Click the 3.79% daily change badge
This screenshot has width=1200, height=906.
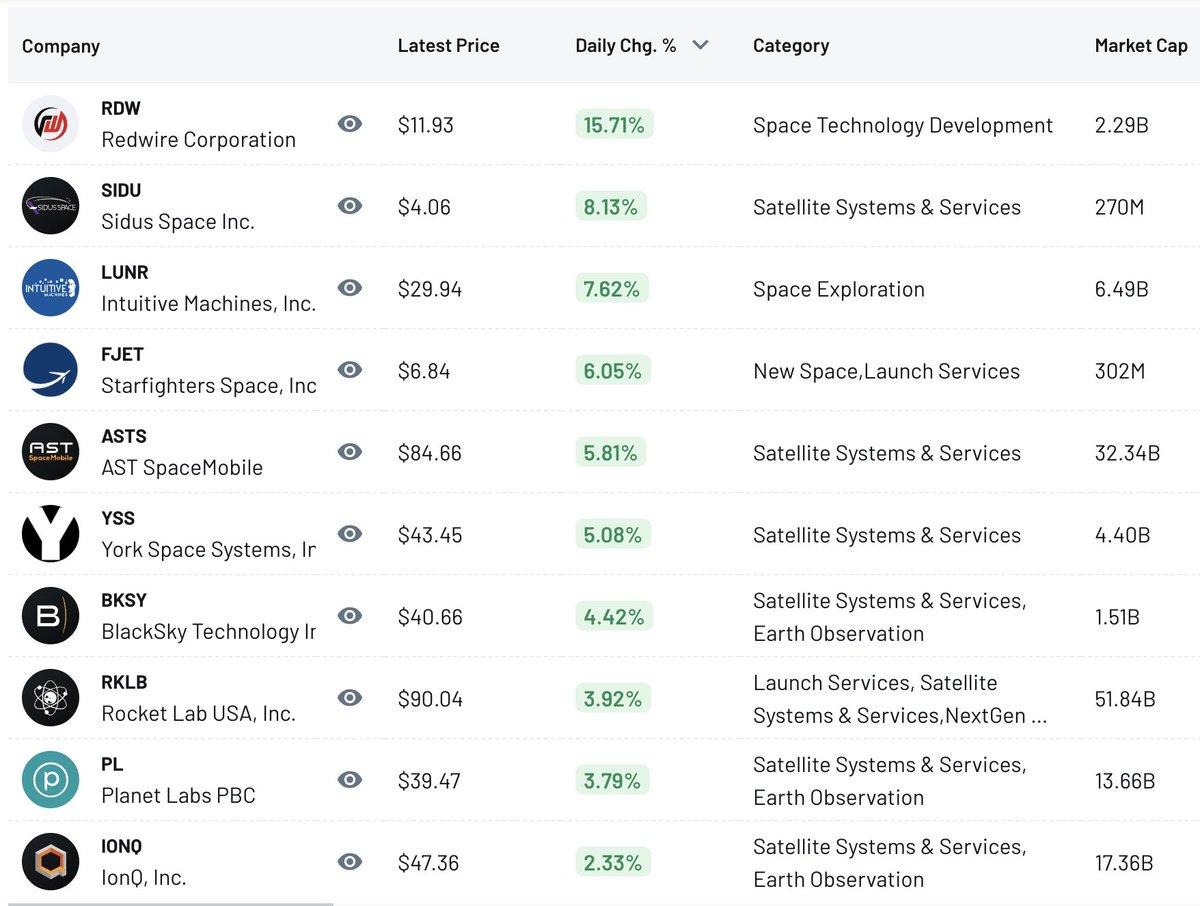tap(612, 780)
